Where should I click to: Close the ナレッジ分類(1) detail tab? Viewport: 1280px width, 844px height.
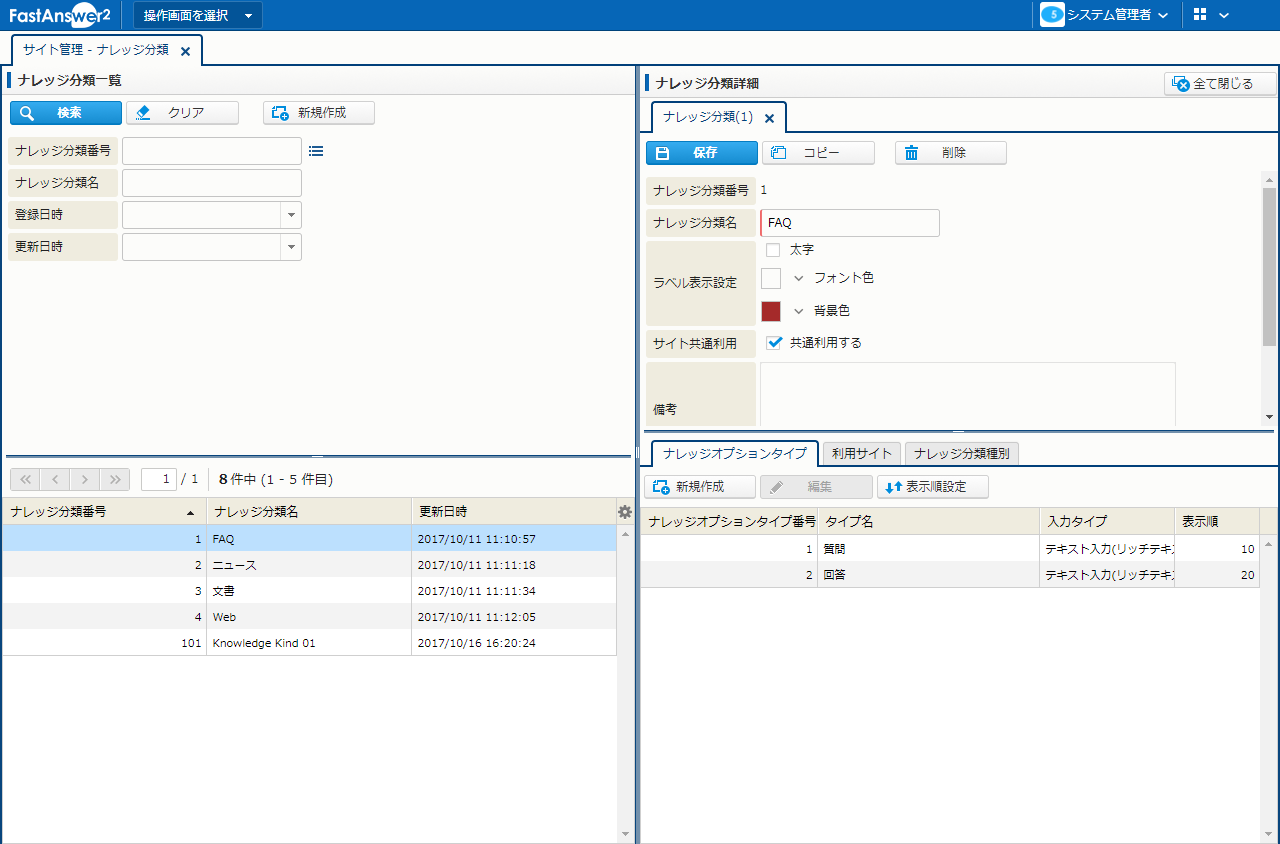coord(769,118)
